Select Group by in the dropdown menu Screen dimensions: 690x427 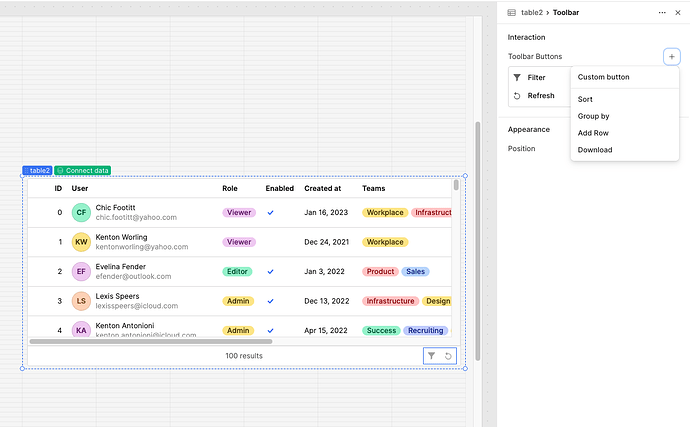593,116
